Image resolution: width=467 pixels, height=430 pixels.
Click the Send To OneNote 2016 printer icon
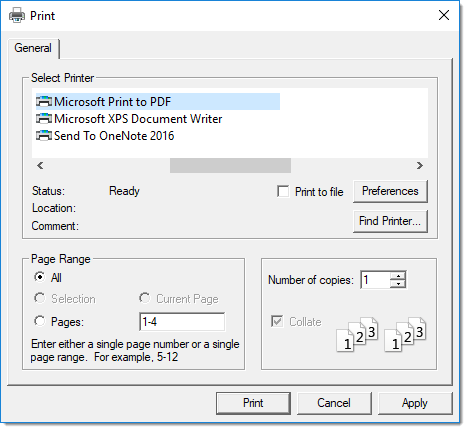44,136
